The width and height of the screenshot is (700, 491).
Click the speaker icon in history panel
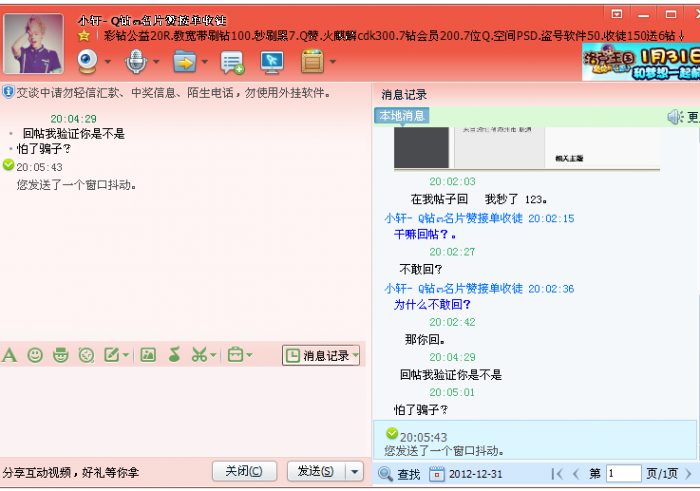tap(675, 117)
